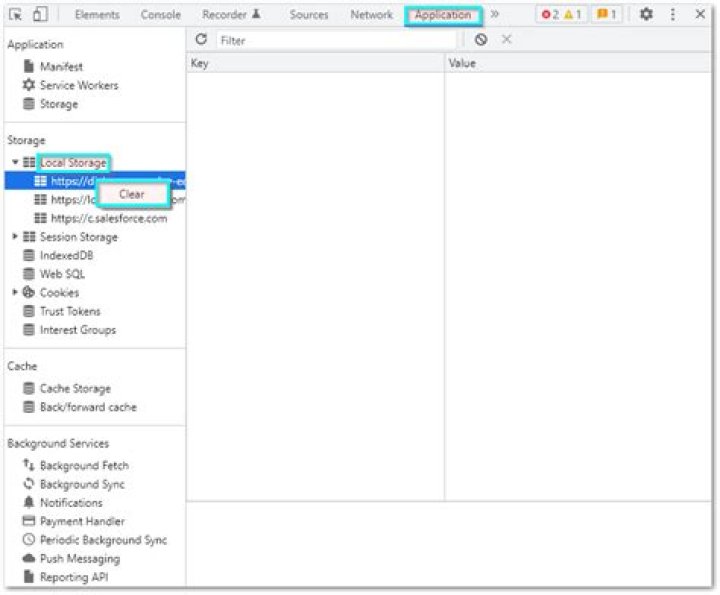The image size is (720, 595).
Task: Click the Periodic Background Sync clock icon
Action: click(x=29, y=539)
